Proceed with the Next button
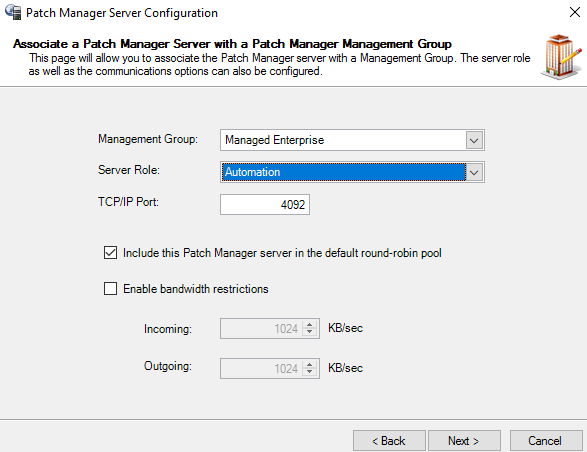Screen dimensions: 587x452 click(x=464, y=441)
